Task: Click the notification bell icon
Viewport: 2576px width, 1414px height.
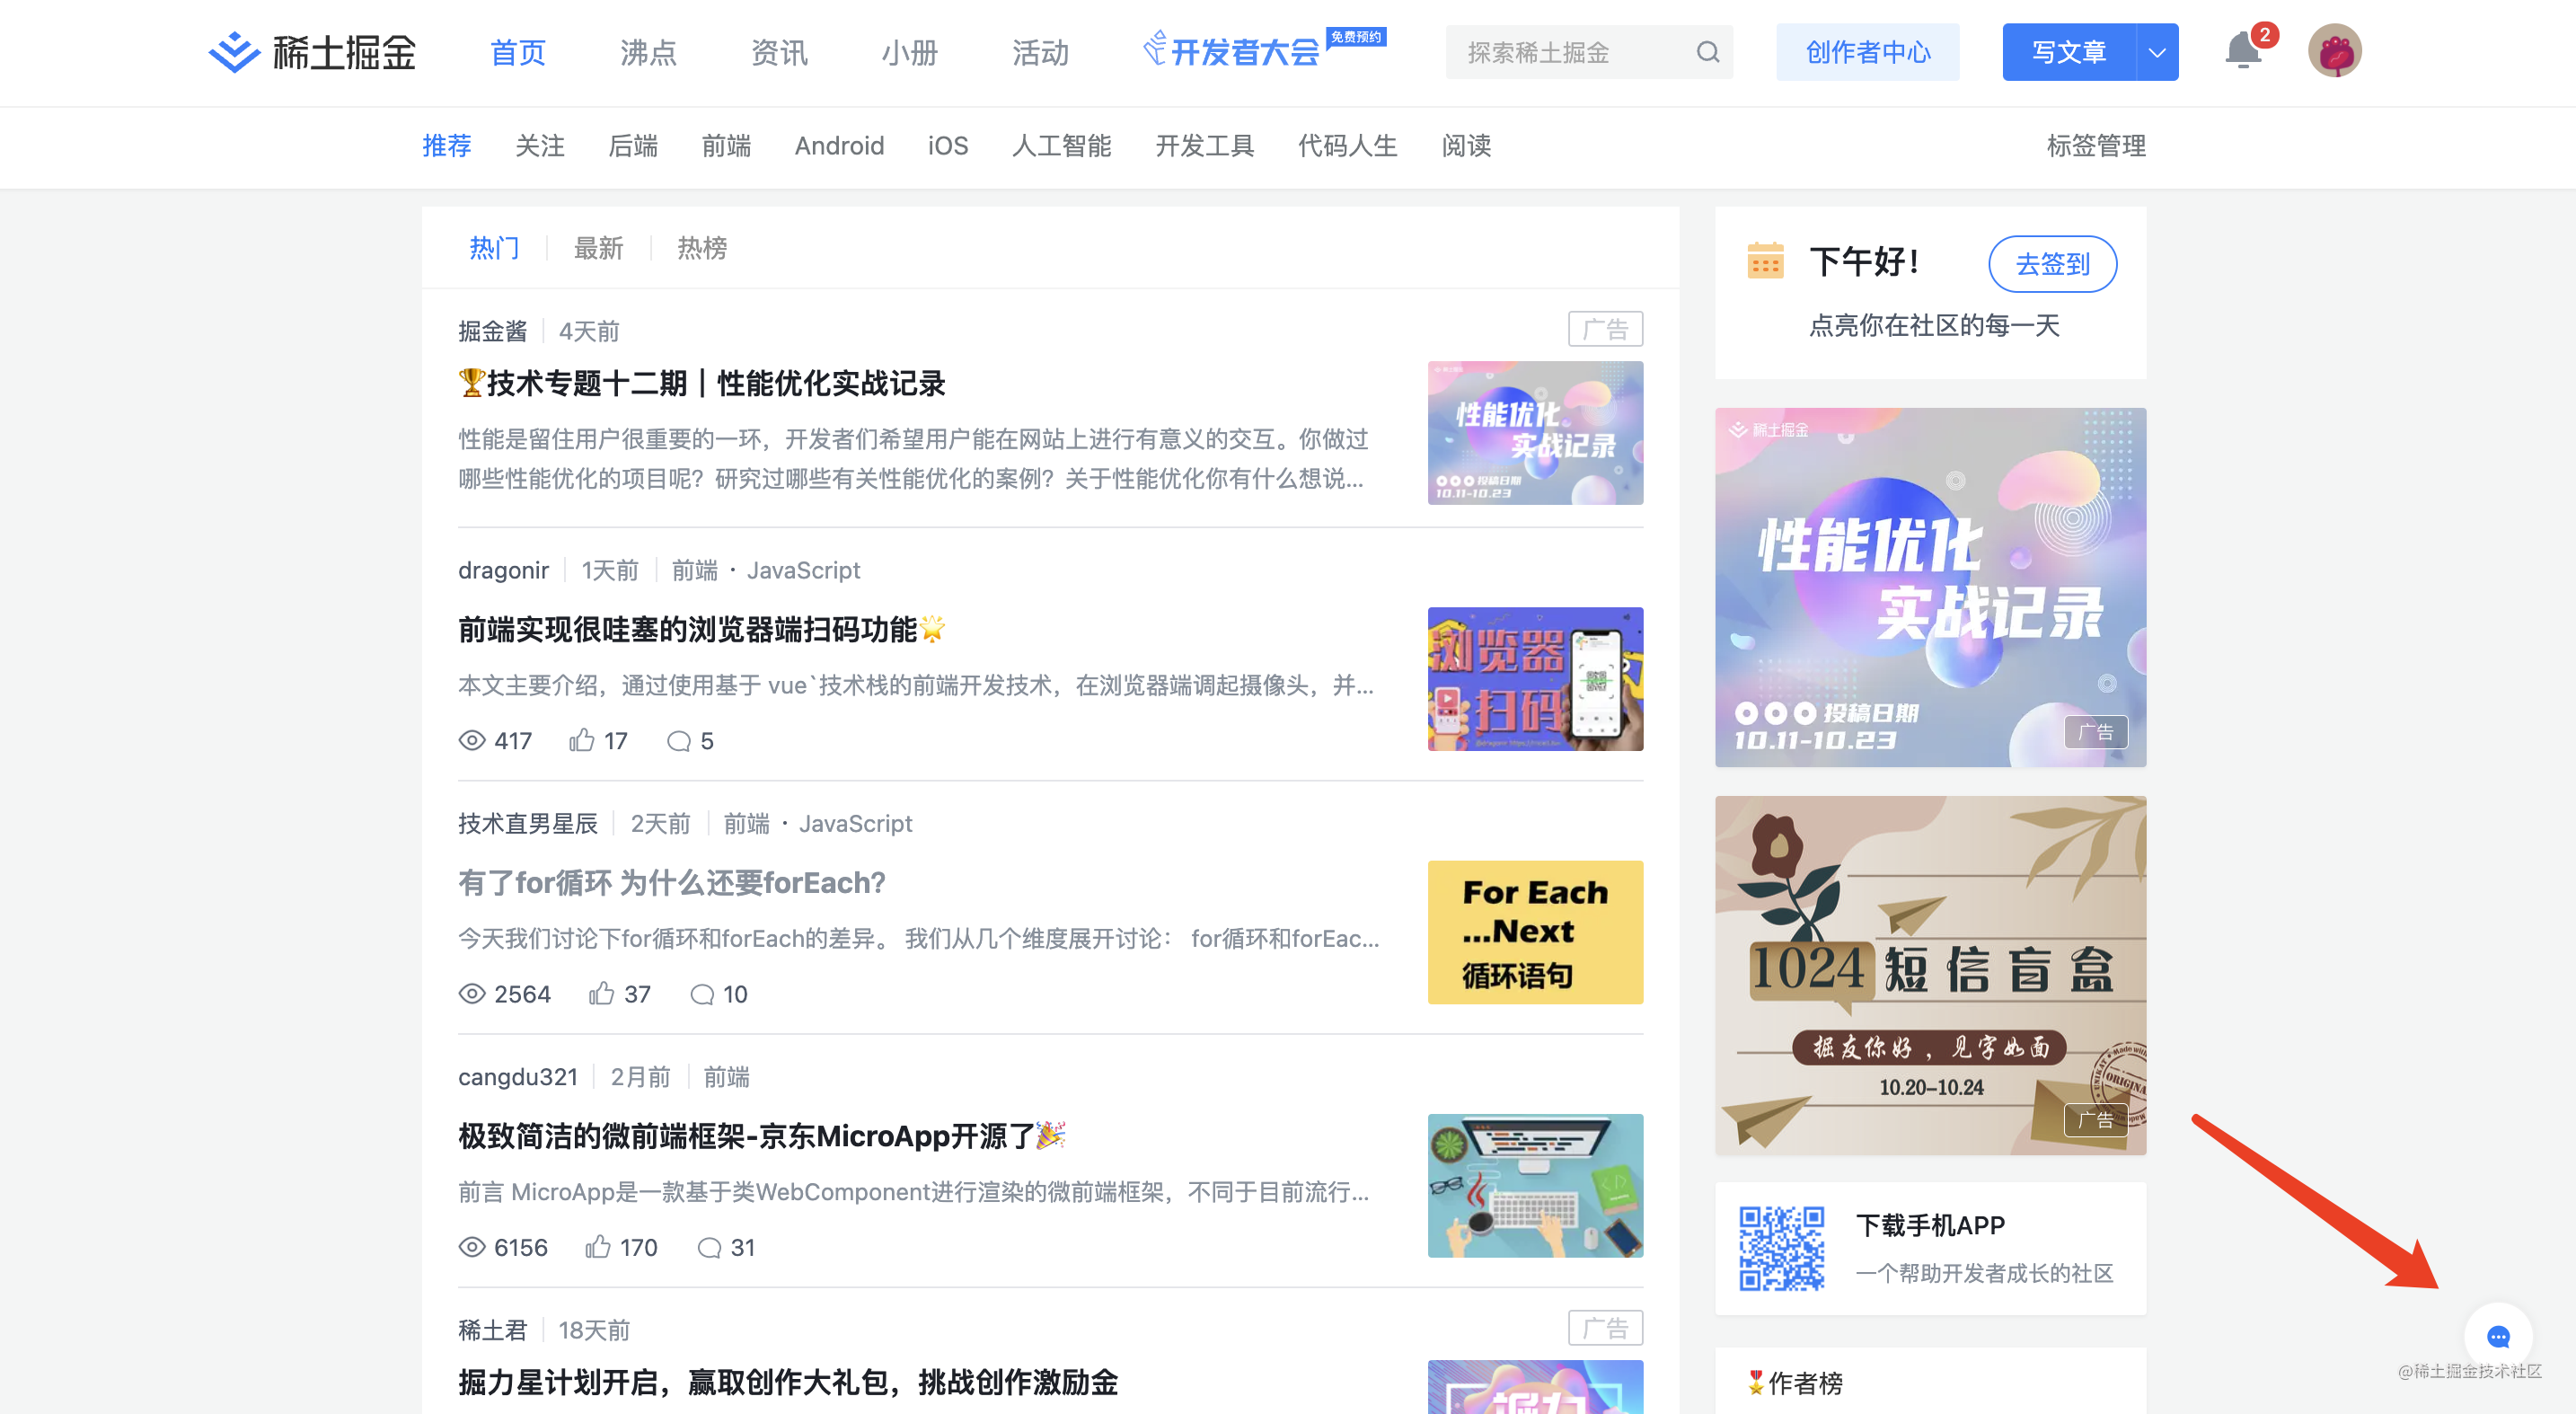Action: tap(2242, 51)
